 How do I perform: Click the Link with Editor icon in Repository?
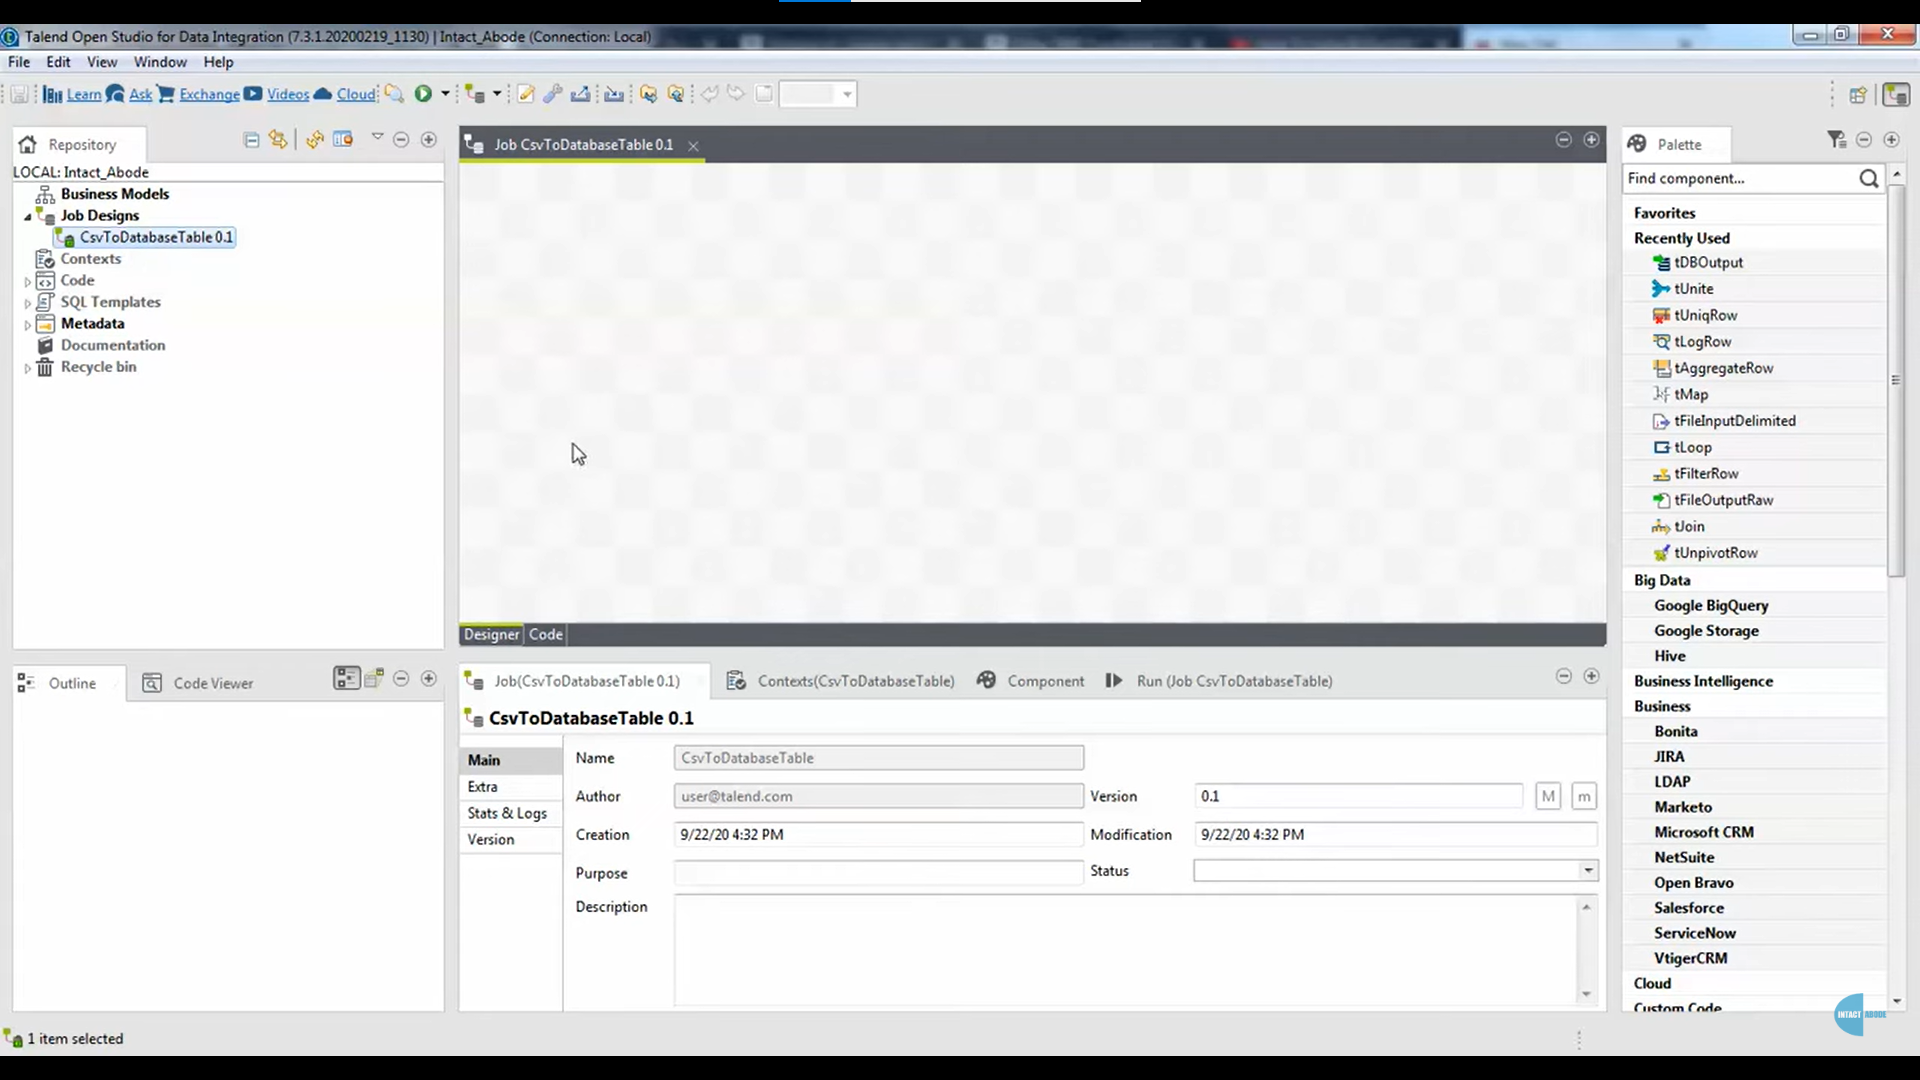278,140
